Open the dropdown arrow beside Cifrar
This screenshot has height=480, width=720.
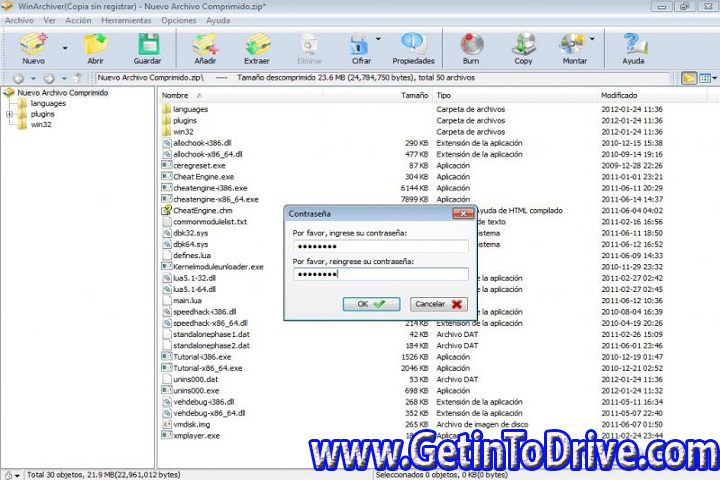tap(378, 39)
